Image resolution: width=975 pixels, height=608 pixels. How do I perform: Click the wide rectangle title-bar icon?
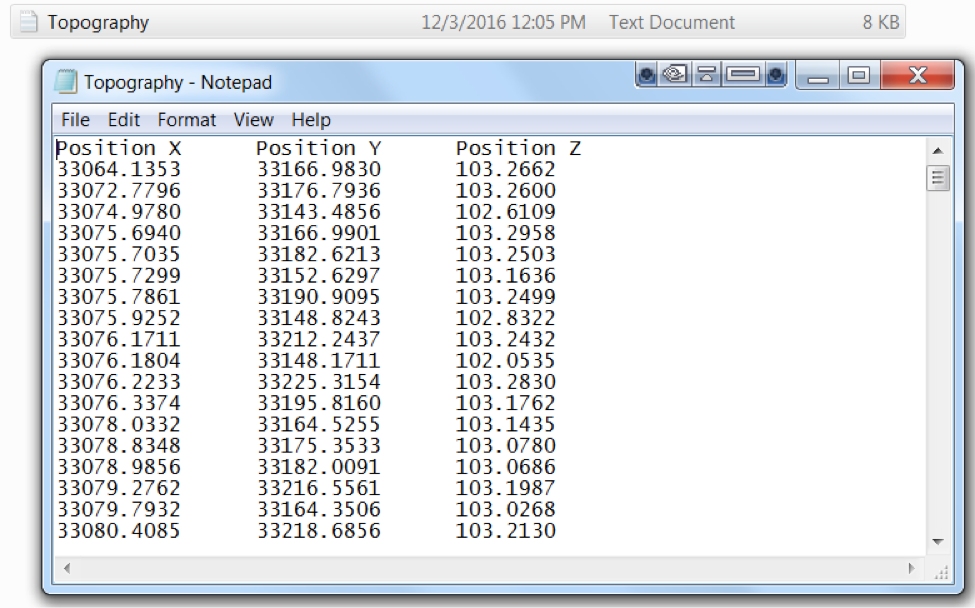coord(742,75)
